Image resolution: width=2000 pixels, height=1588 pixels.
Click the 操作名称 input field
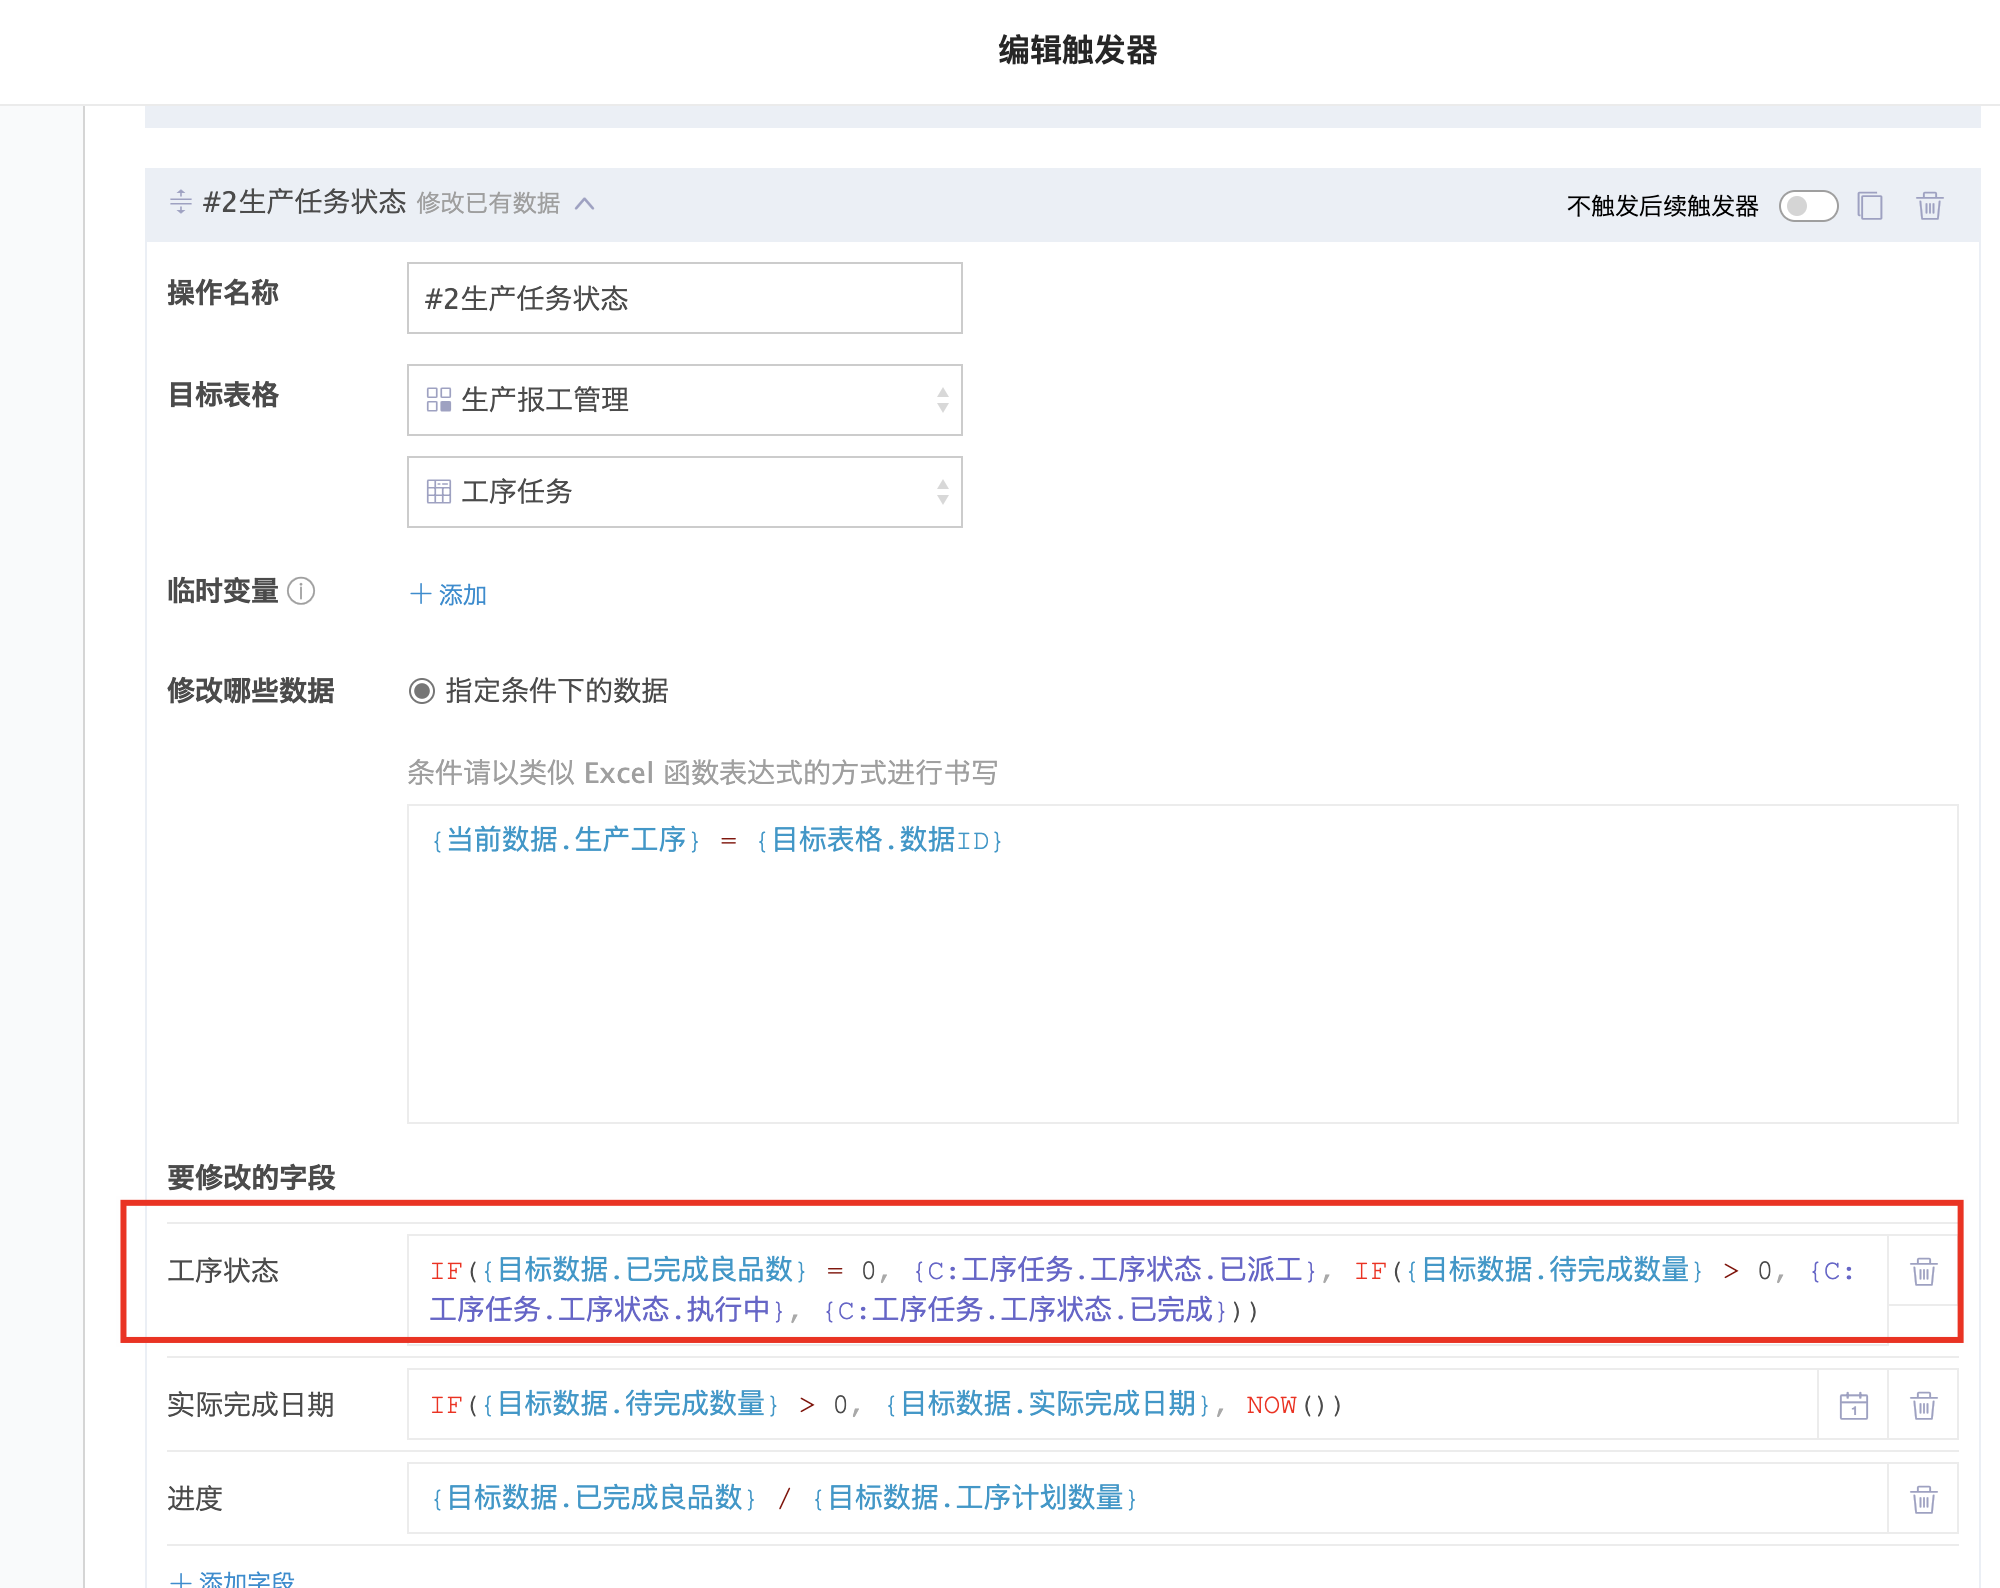pos(684,298)
